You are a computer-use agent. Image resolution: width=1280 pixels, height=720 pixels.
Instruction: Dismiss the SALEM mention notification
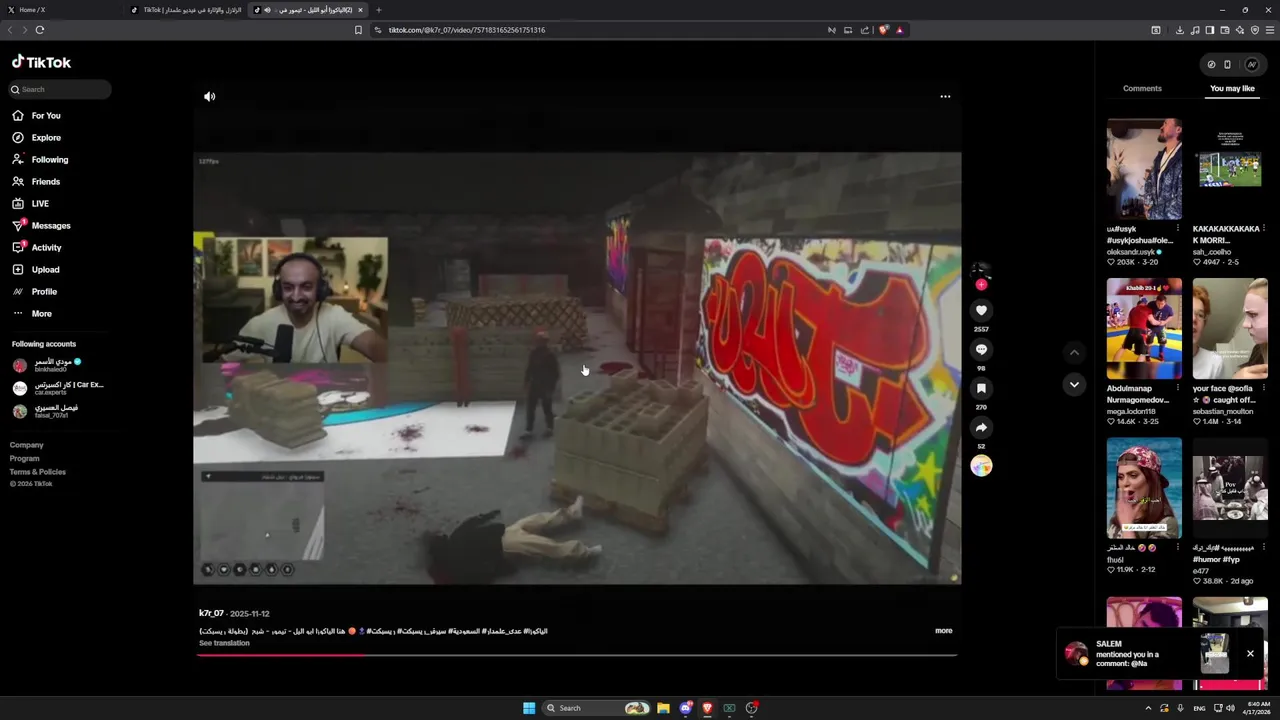point(1250,654)
